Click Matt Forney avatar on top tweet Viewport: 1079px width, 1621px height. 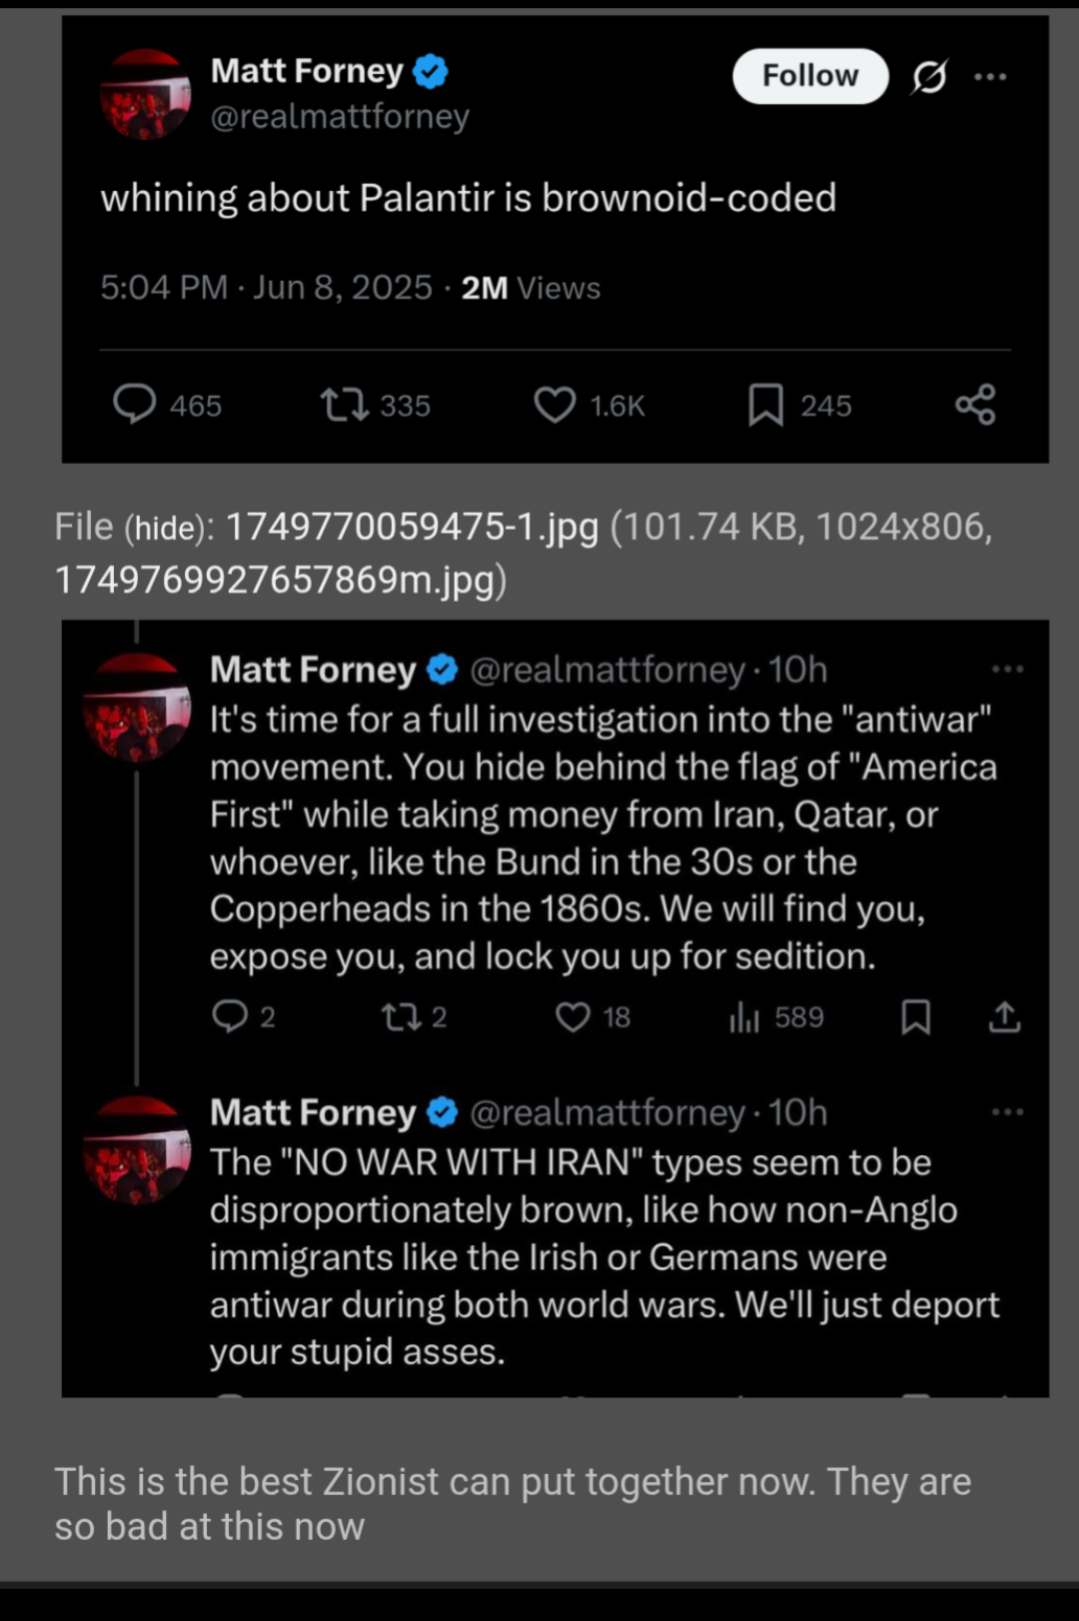click(x=146, y=94)
